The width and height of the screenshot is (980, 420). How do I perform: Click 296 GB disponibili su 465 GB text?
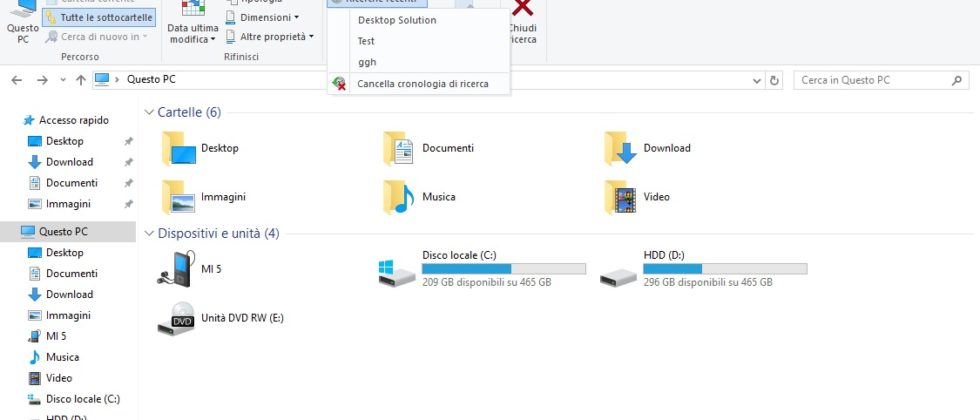708,282
